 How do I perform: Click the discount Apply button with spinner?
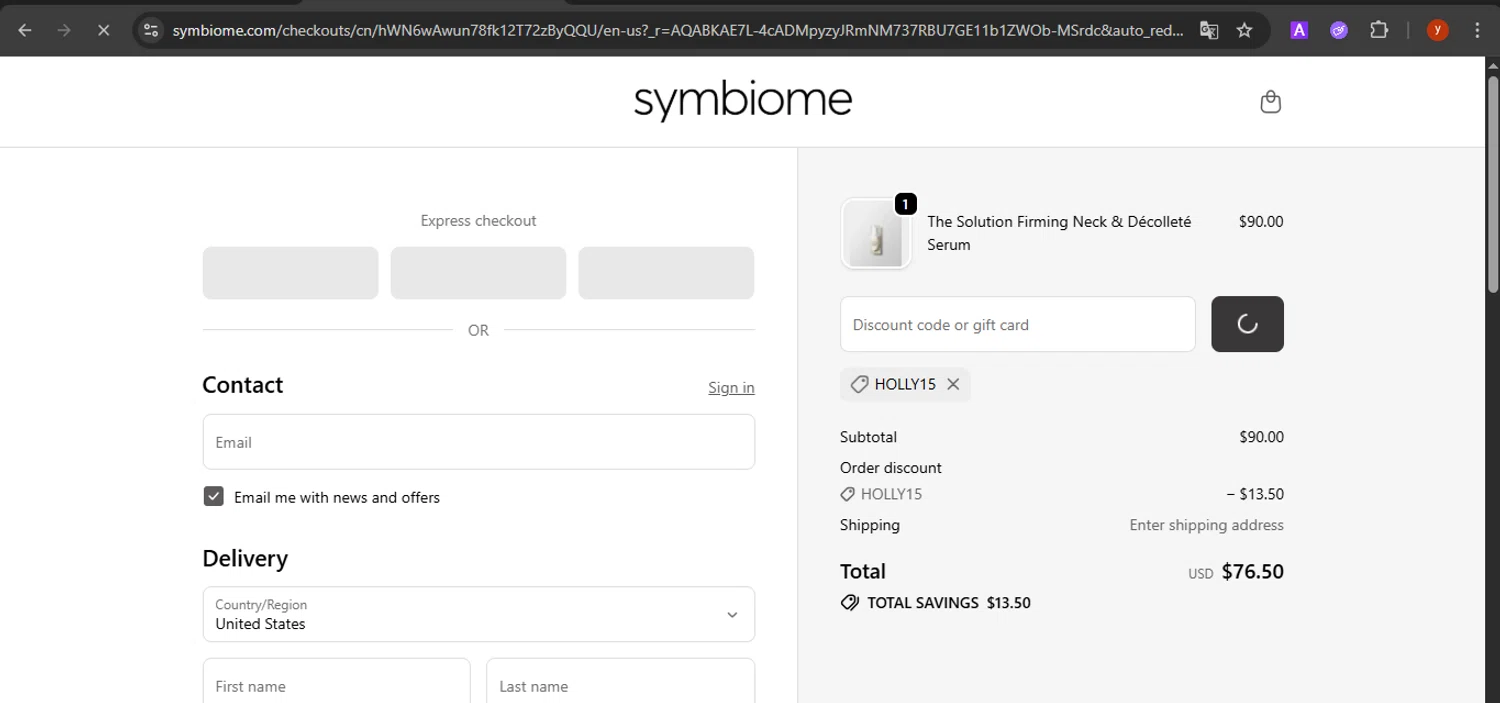(1247, 324)
